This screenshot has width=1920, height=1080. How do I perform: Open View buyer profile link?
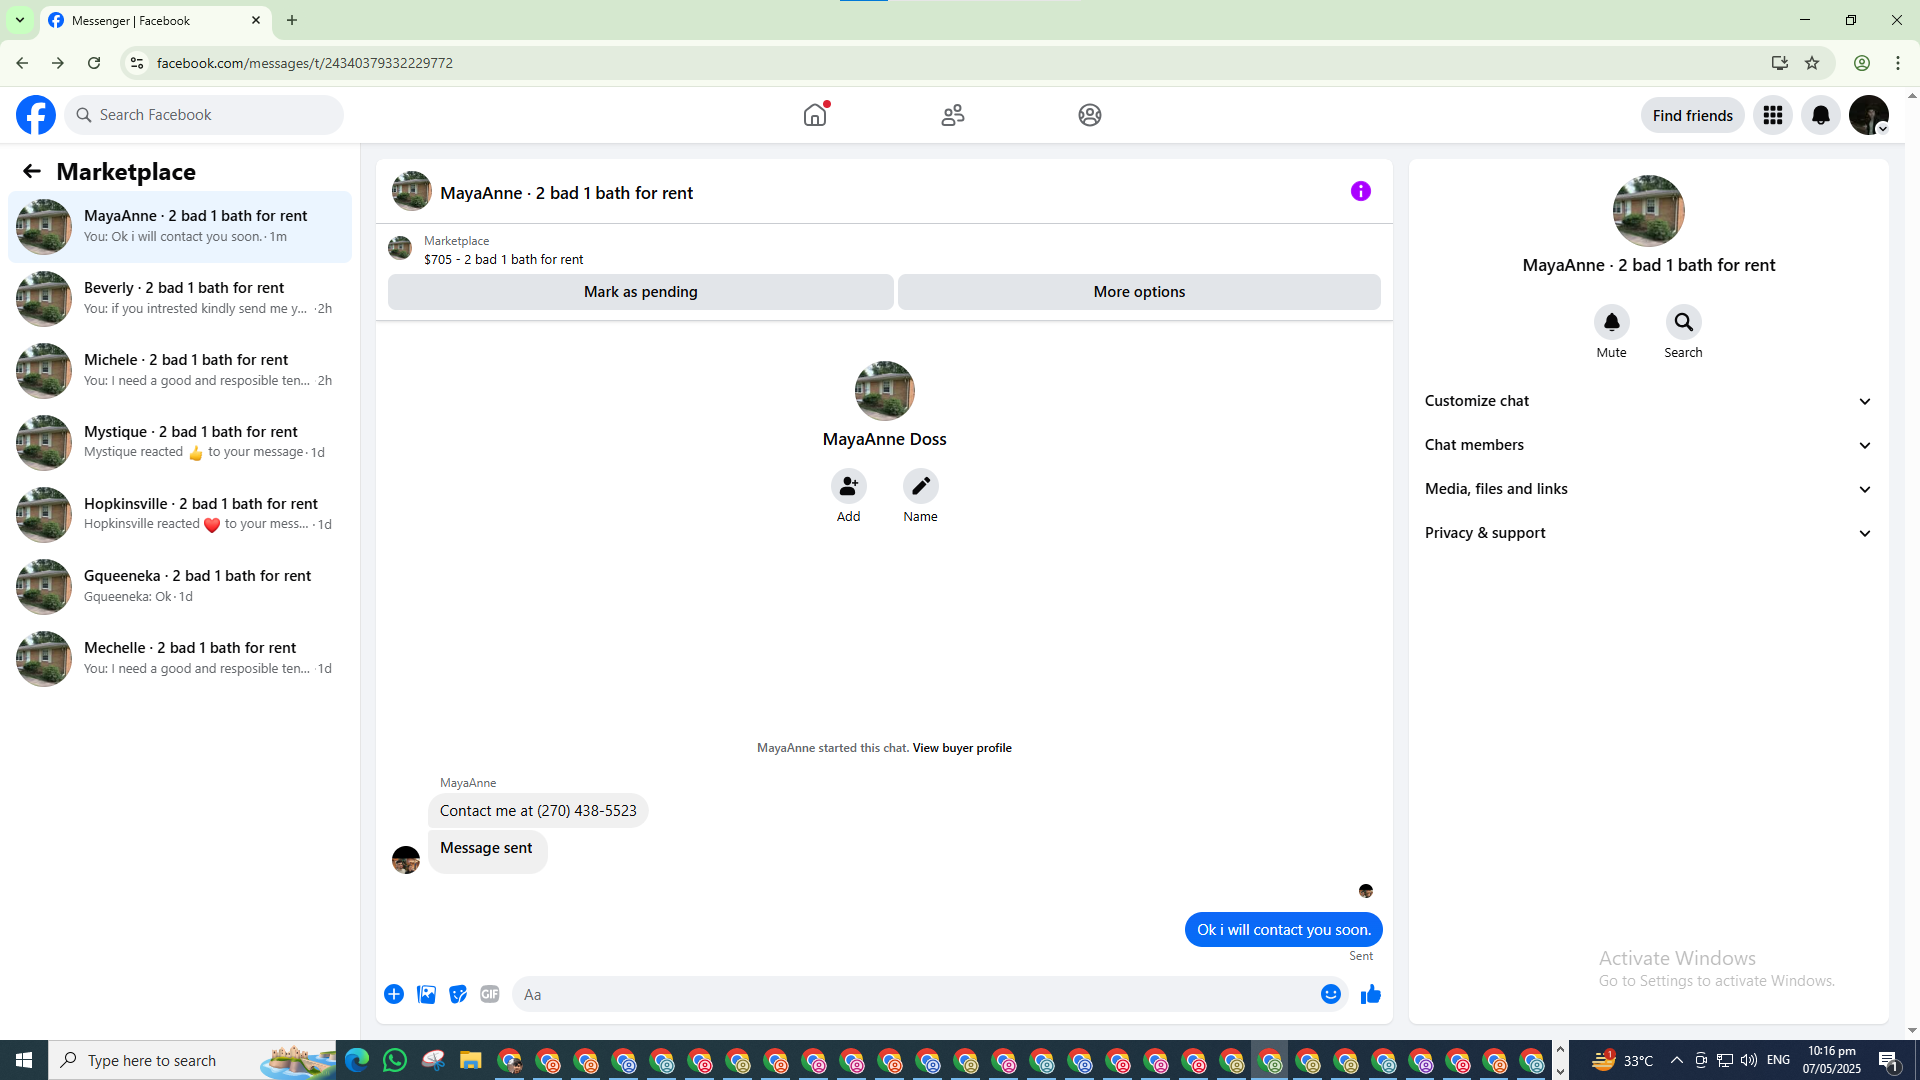pos(961,748)
